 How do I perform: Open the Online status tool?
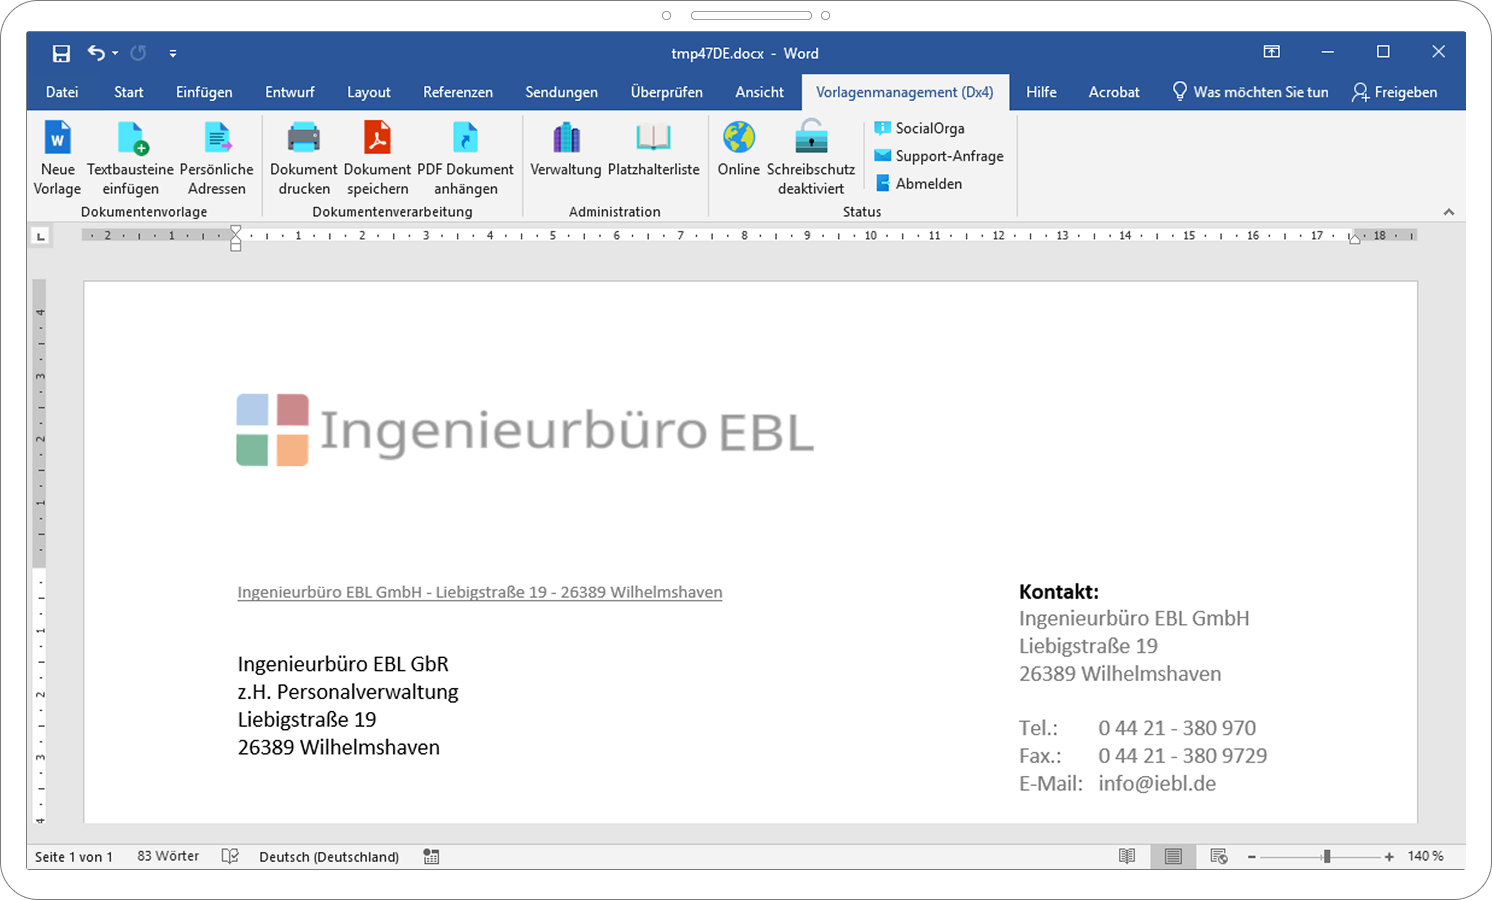click(738, 157)
